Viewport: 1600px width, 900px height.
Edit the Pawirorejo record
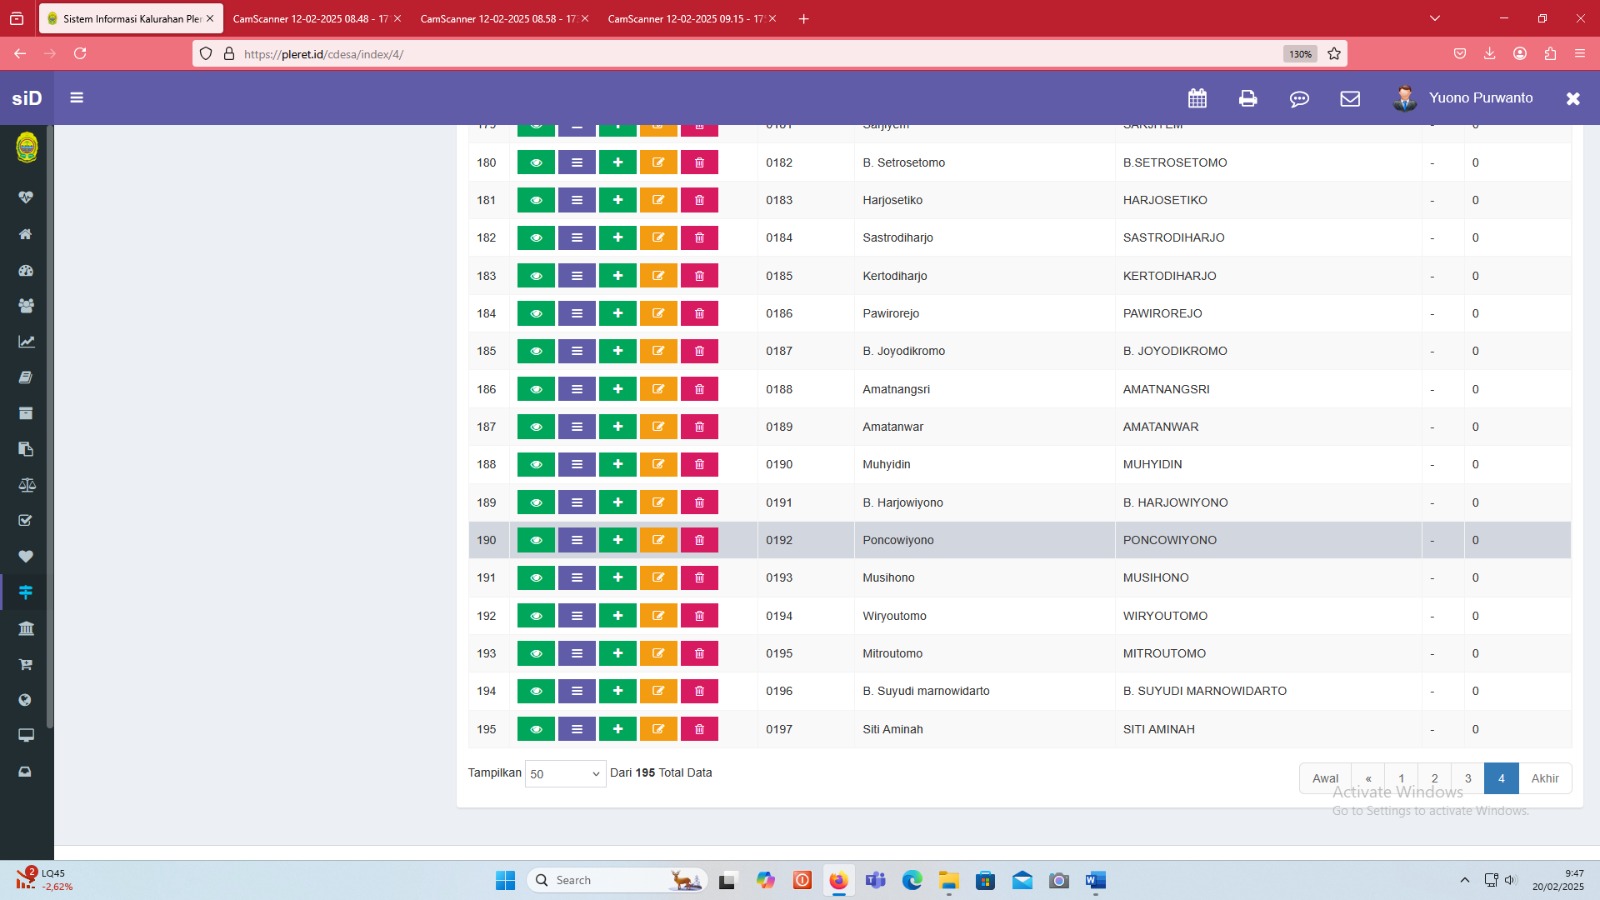658,313
